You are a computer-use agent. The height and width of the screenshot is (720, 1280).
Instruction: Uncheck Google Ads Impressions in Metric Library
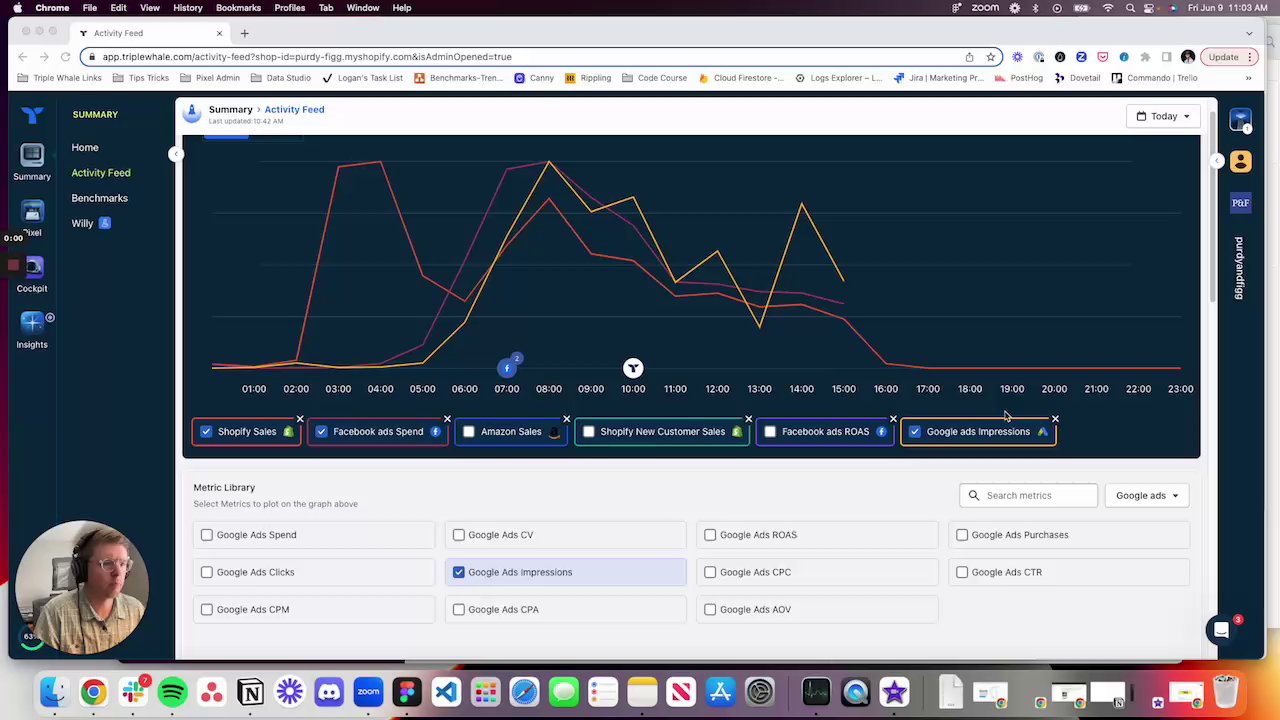459,572
